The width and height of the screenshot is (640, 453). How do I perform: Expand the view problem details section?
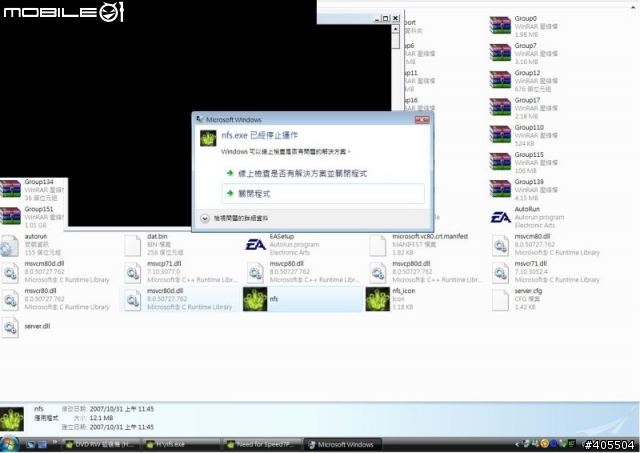click(x=205, y=218)
